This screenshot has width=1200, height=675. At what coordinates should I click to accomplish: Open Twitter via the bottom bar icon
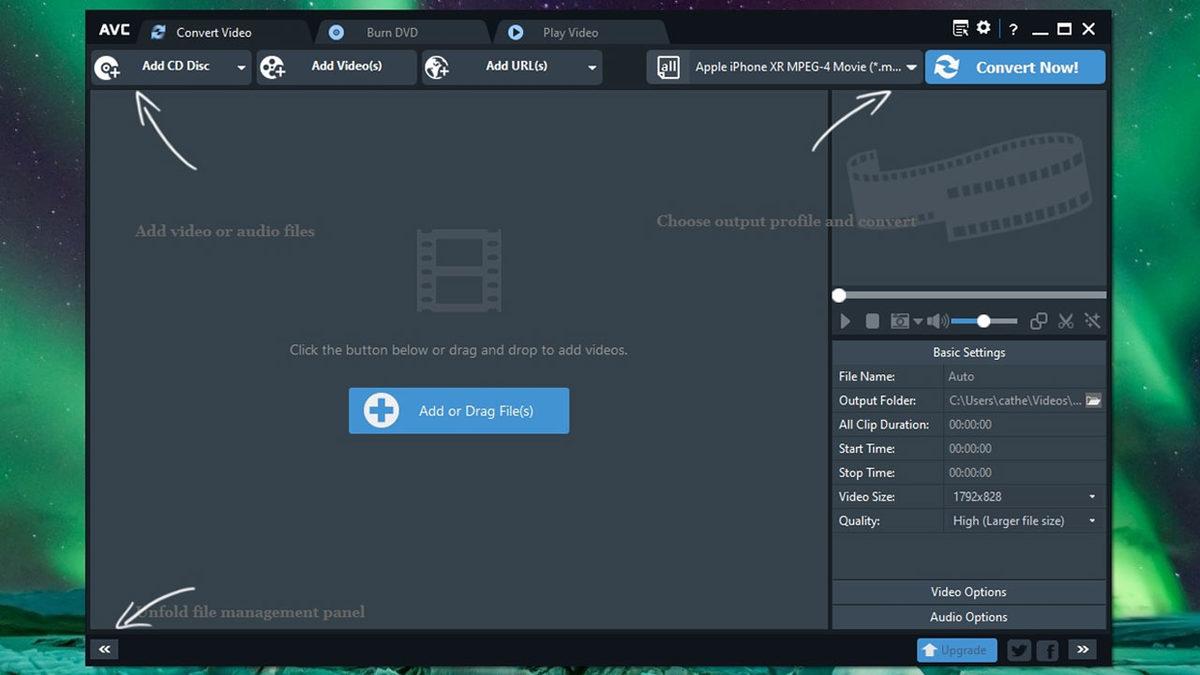click(1018, 649)
